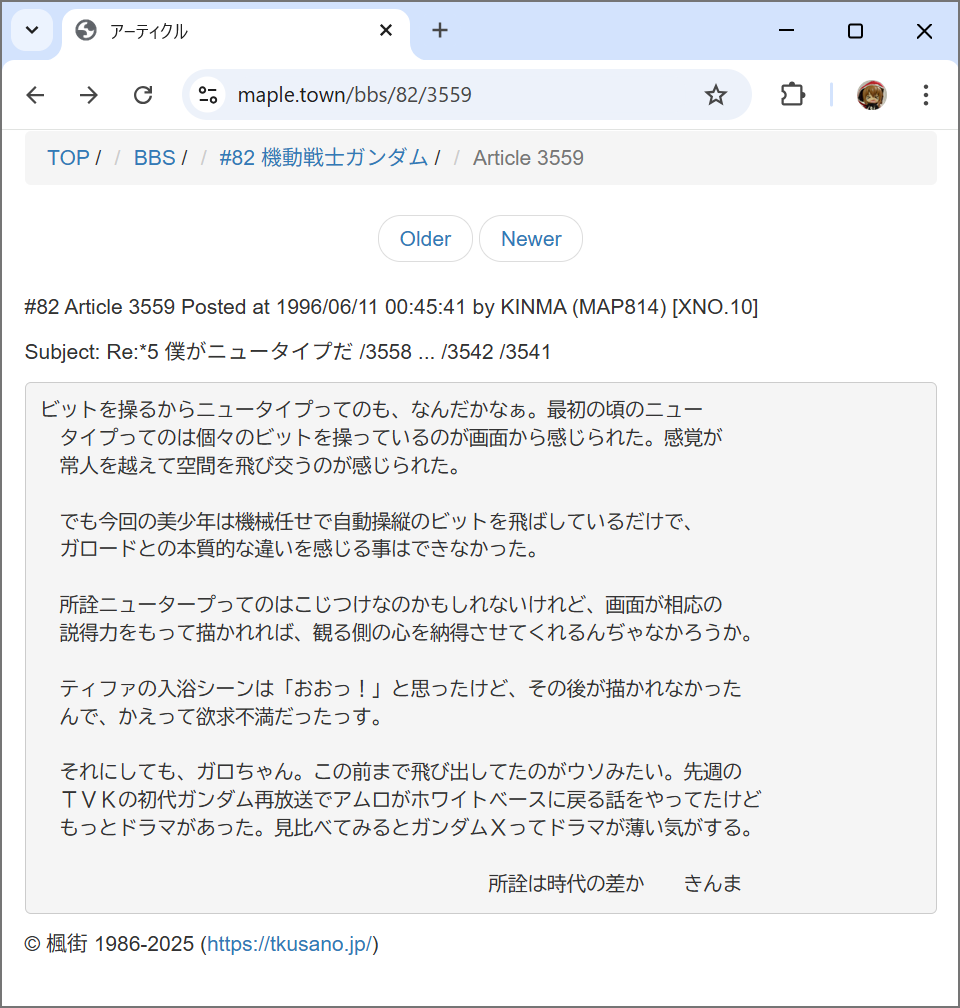Open the Chrome profile avatar
The width and height of the screenshot is (960, 1008).
coord(871,95)
